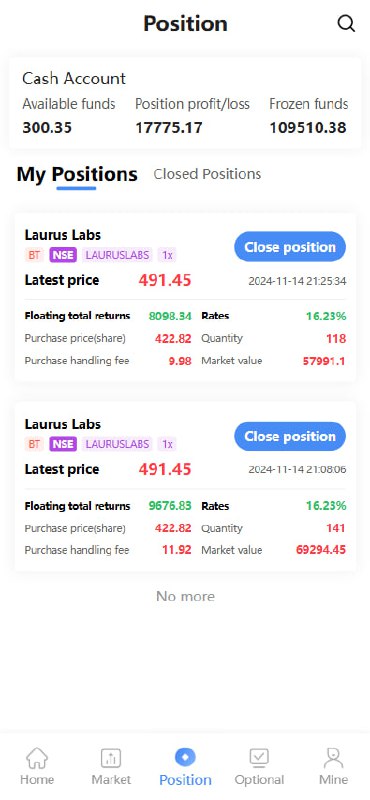370x800 pixels.
Task: Open Mine profile icon
Action: (x=333, y=758)
